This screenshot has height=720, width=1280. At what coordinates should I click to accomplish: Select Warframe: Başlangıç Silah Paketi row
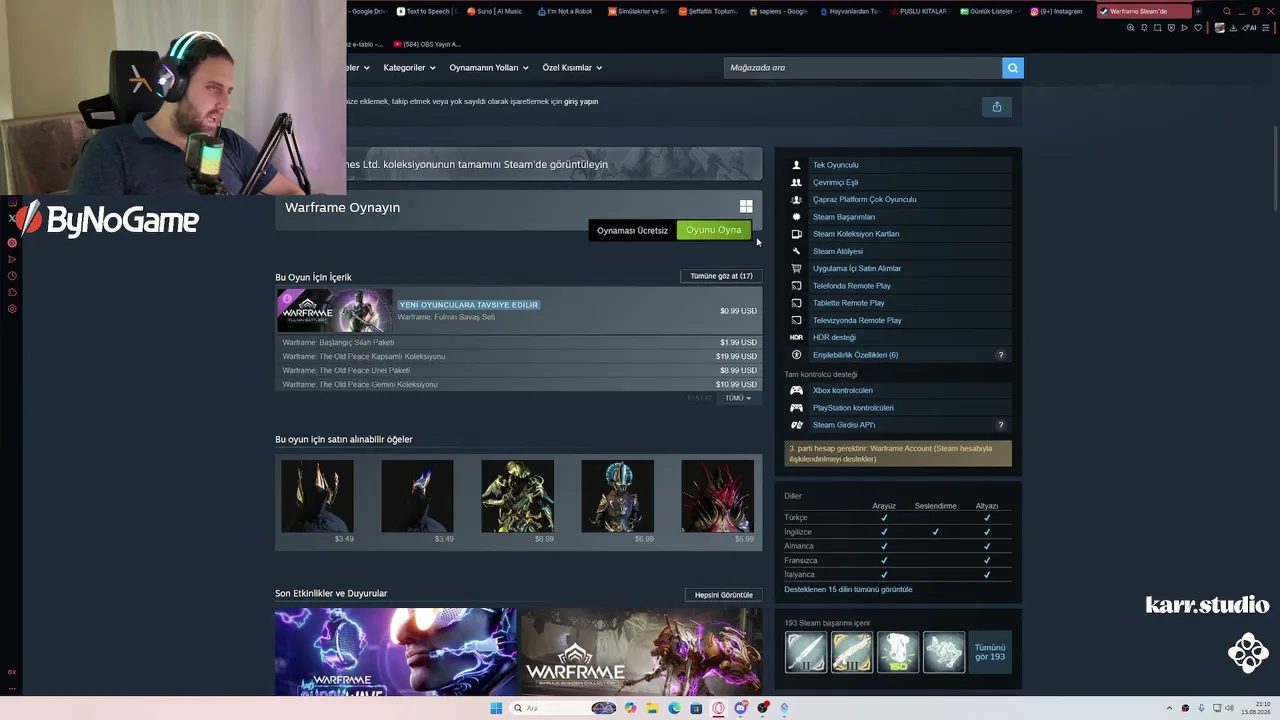tap(519, 342)
